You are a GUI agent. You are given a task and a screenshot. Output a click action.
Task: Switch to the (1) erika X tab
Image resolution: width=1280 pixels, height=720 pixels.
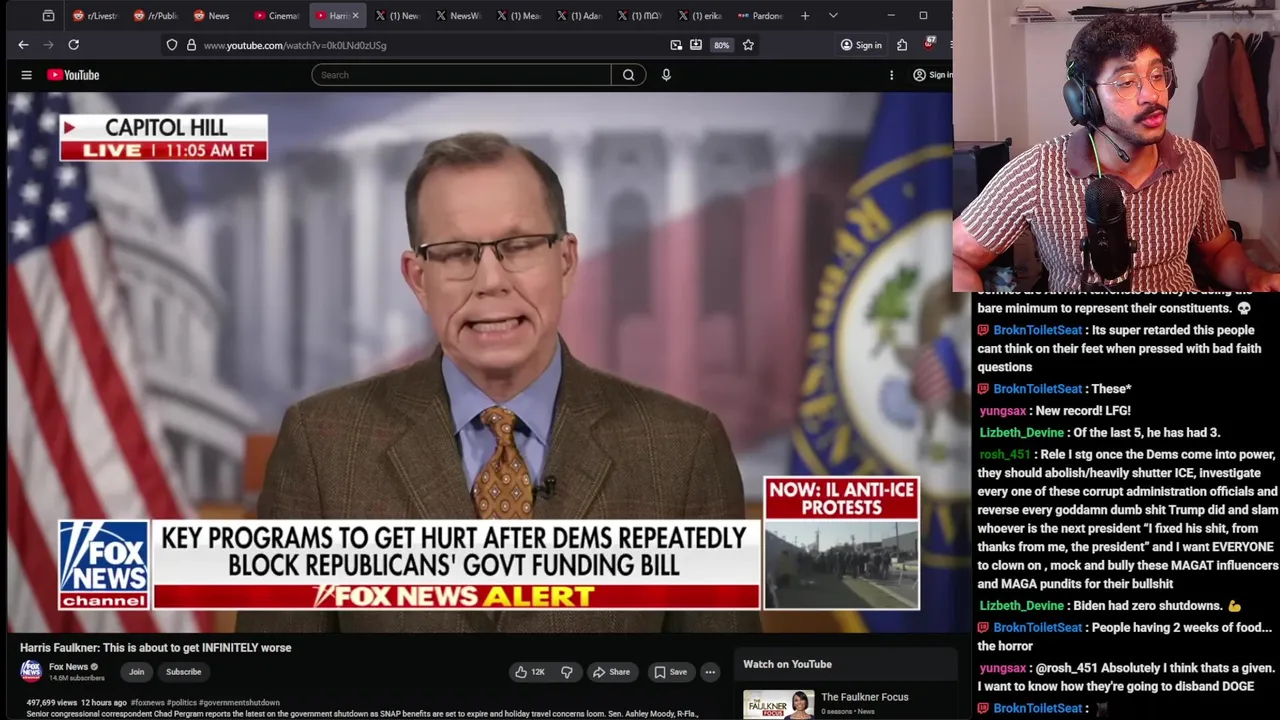point(700,16)
